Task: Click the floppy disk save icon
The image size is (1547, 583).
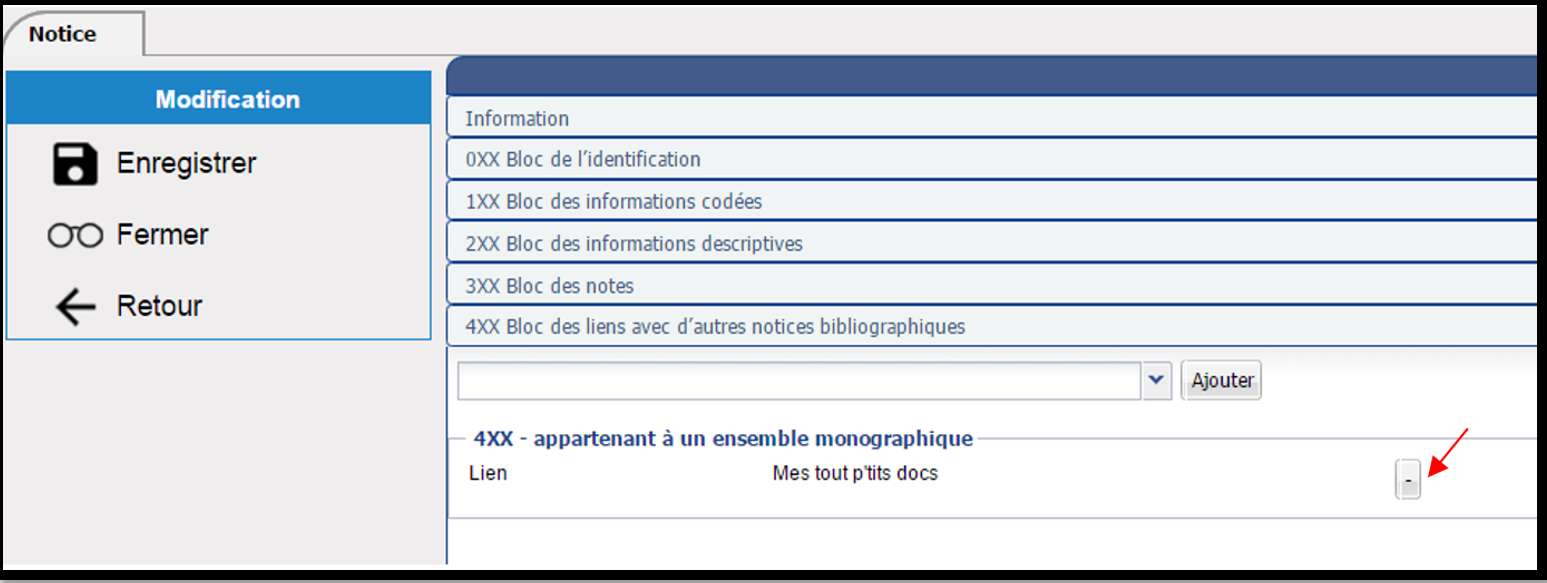Action: pos(75,164)
